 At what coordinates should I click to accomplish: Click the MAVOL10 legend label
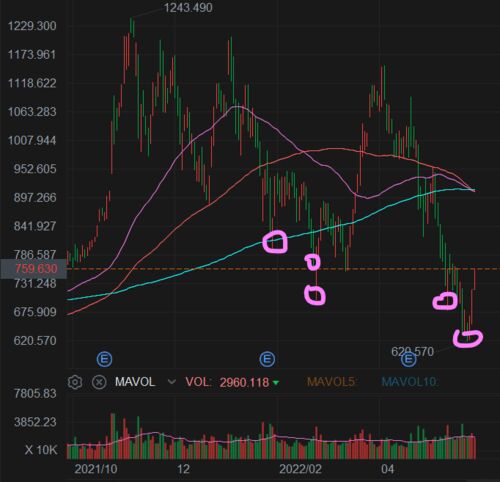point(410,382)
